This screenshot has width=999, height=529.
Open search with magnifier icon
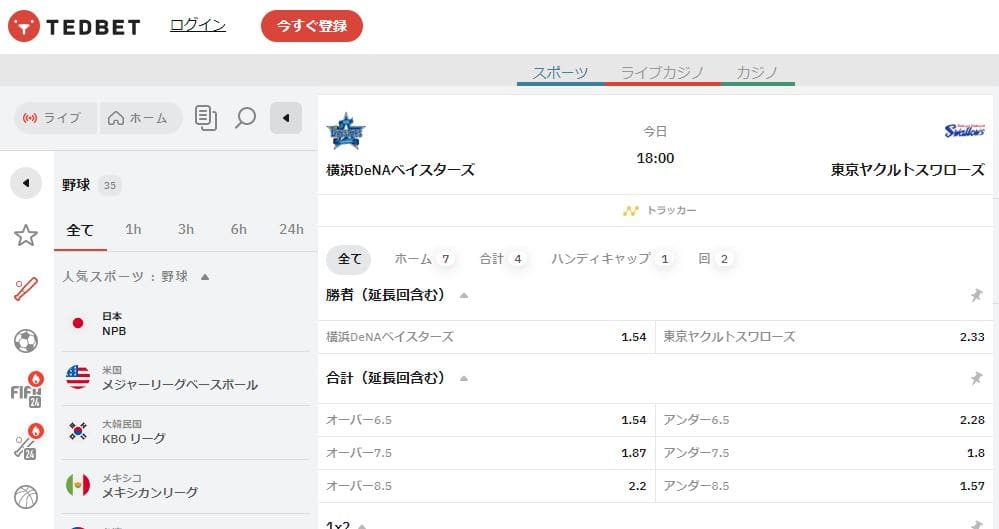click(245, 118)
